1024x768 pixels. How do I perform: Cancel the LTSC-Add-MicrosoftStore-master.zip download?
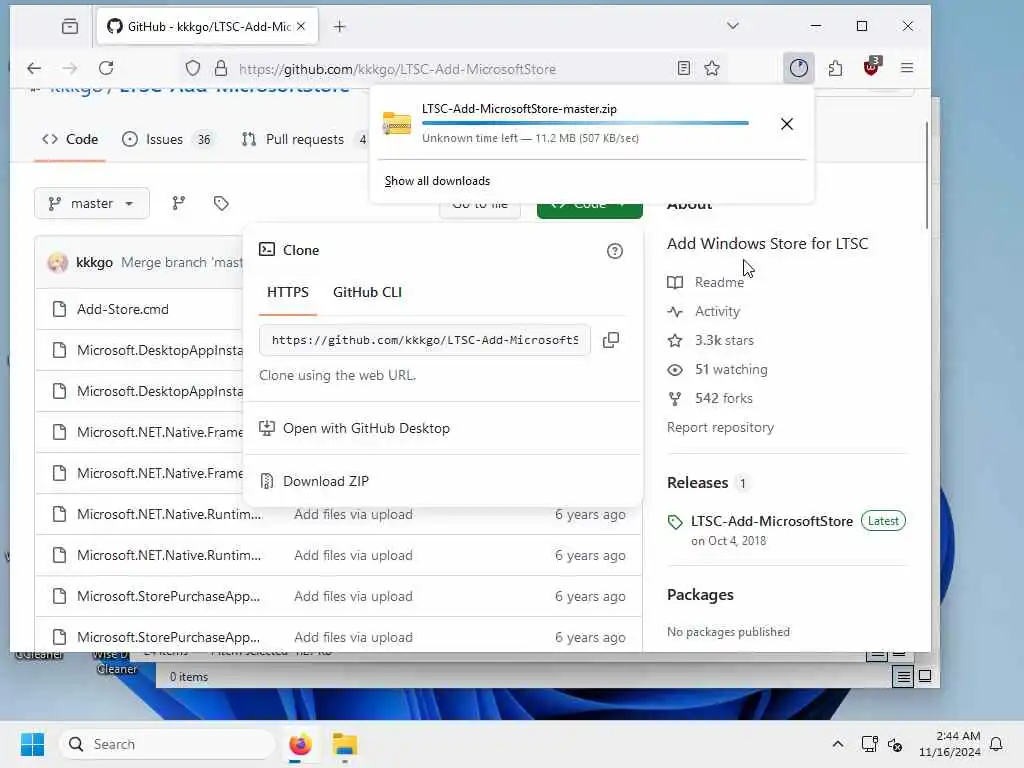click(x=787, y=124)
